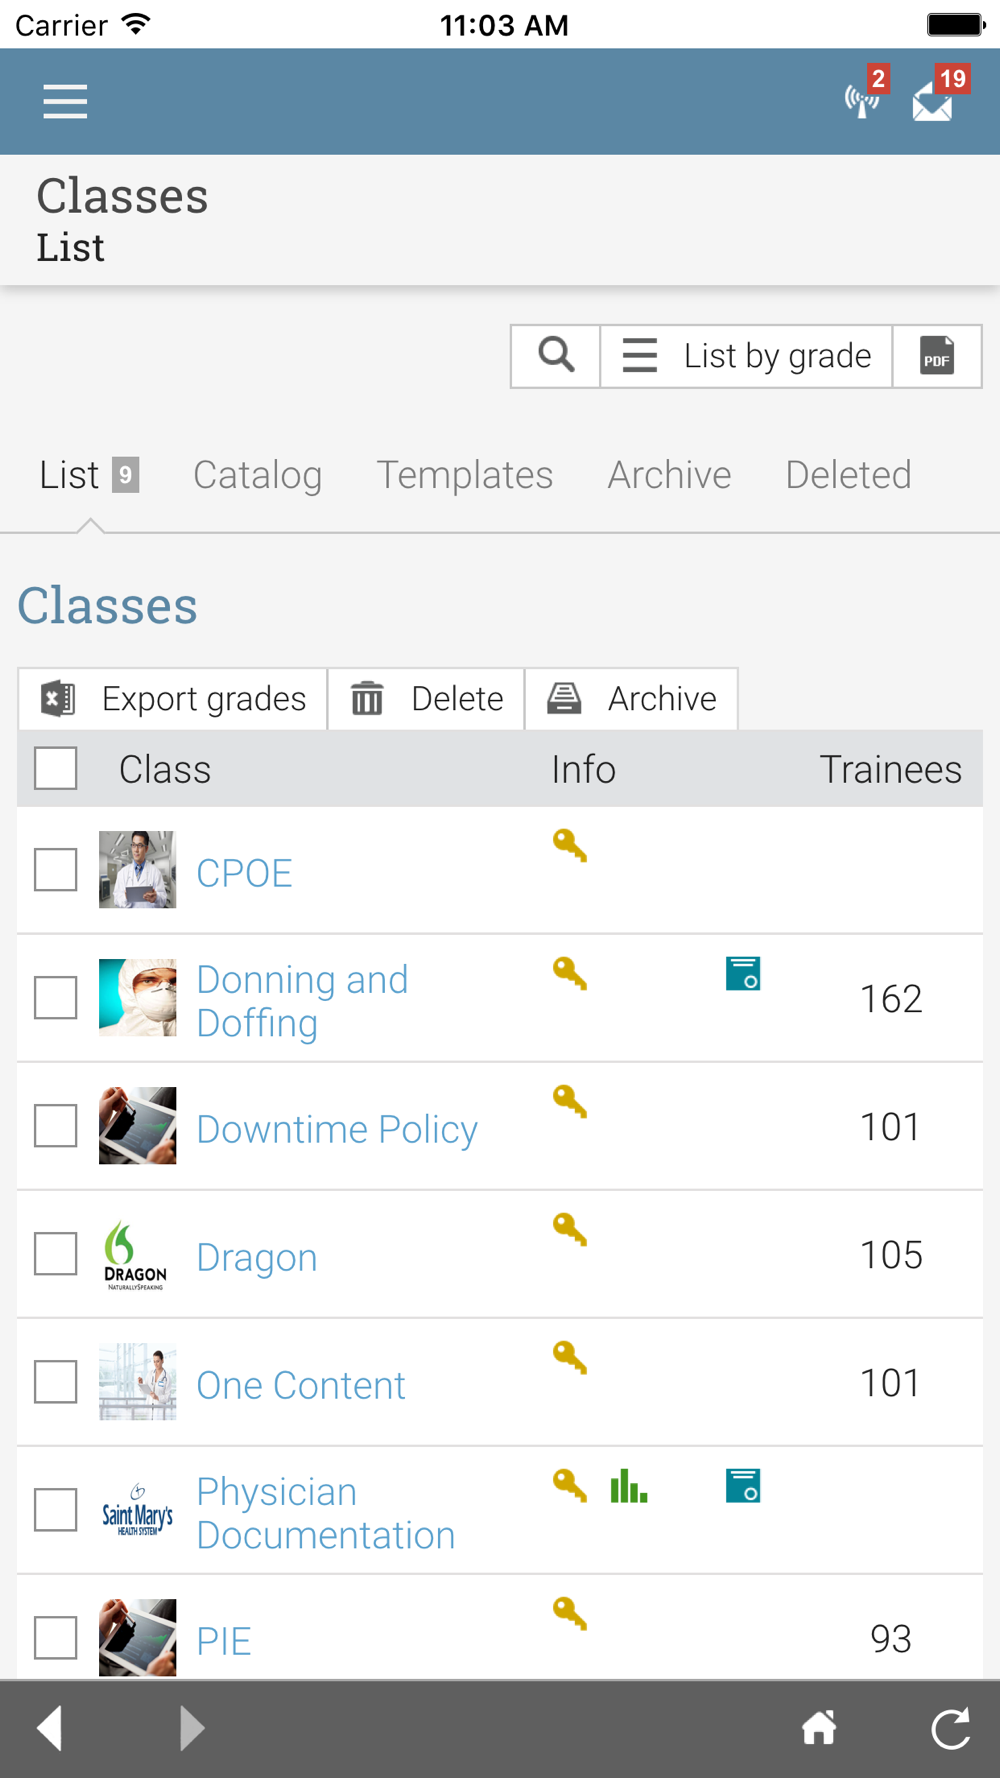Reload the page with refresh icon

951,1728
